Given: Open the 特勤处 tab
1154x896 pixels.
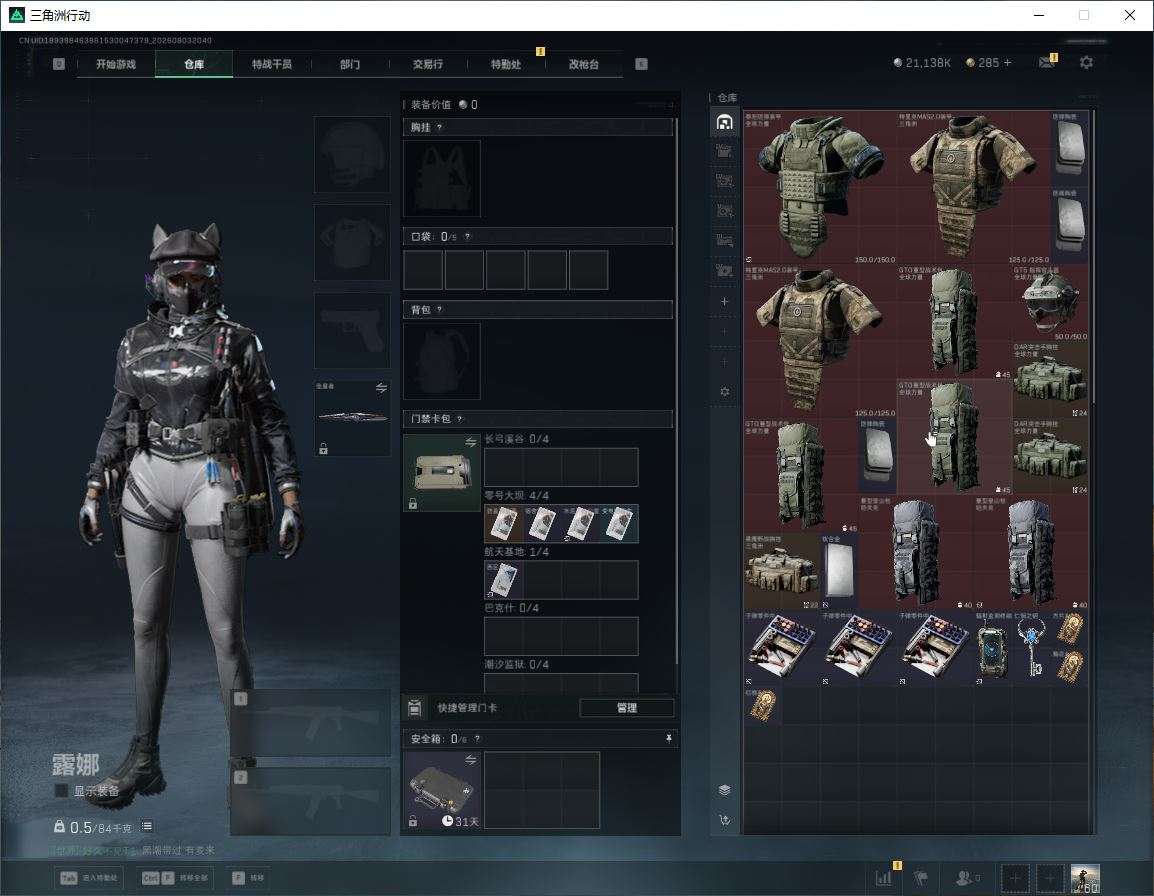Looking at the screenshot, I should point(506,64).
